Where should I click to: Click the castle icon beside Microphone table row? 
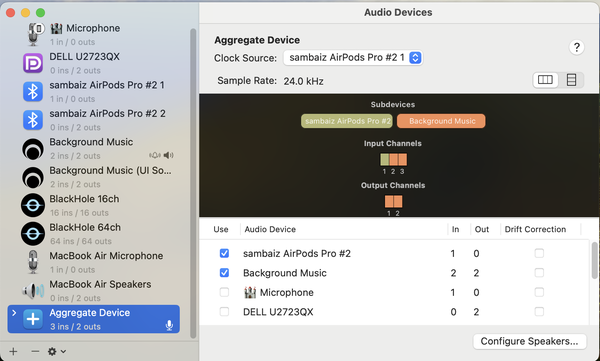tap(250, 292)
